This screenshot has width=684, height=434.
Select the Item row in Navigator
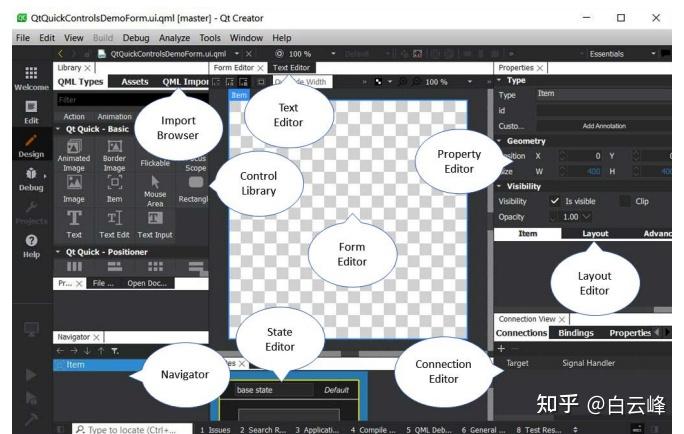coord(99,365)
